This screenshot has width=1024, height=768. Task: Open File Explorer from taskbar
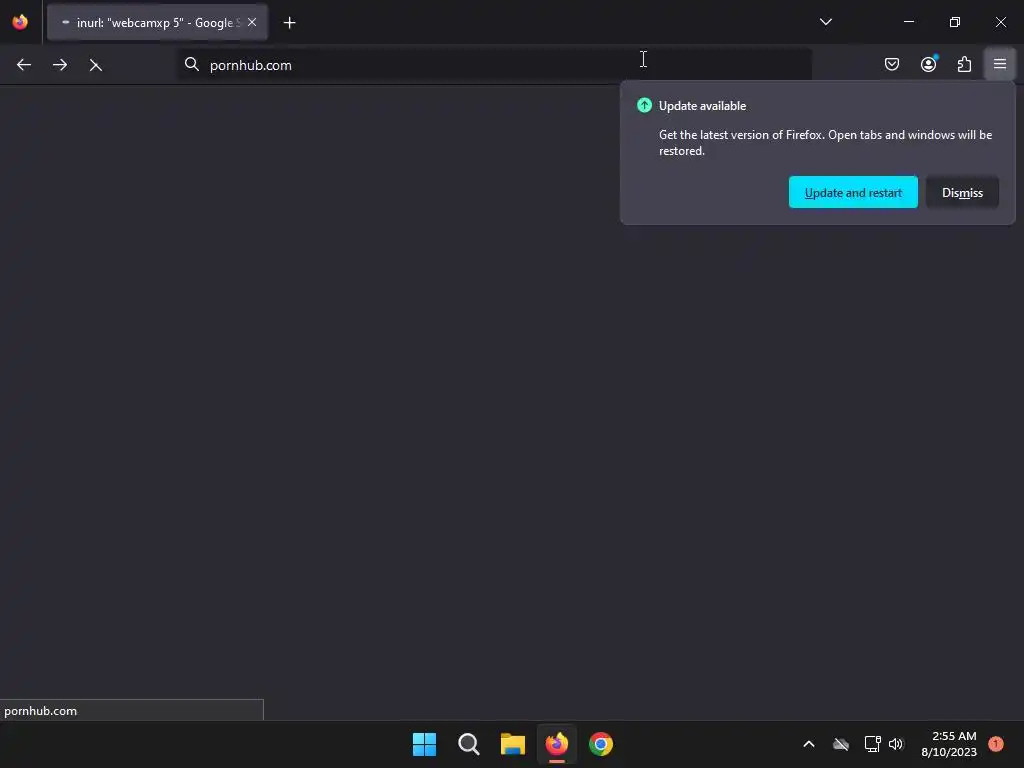click(513, 744)
